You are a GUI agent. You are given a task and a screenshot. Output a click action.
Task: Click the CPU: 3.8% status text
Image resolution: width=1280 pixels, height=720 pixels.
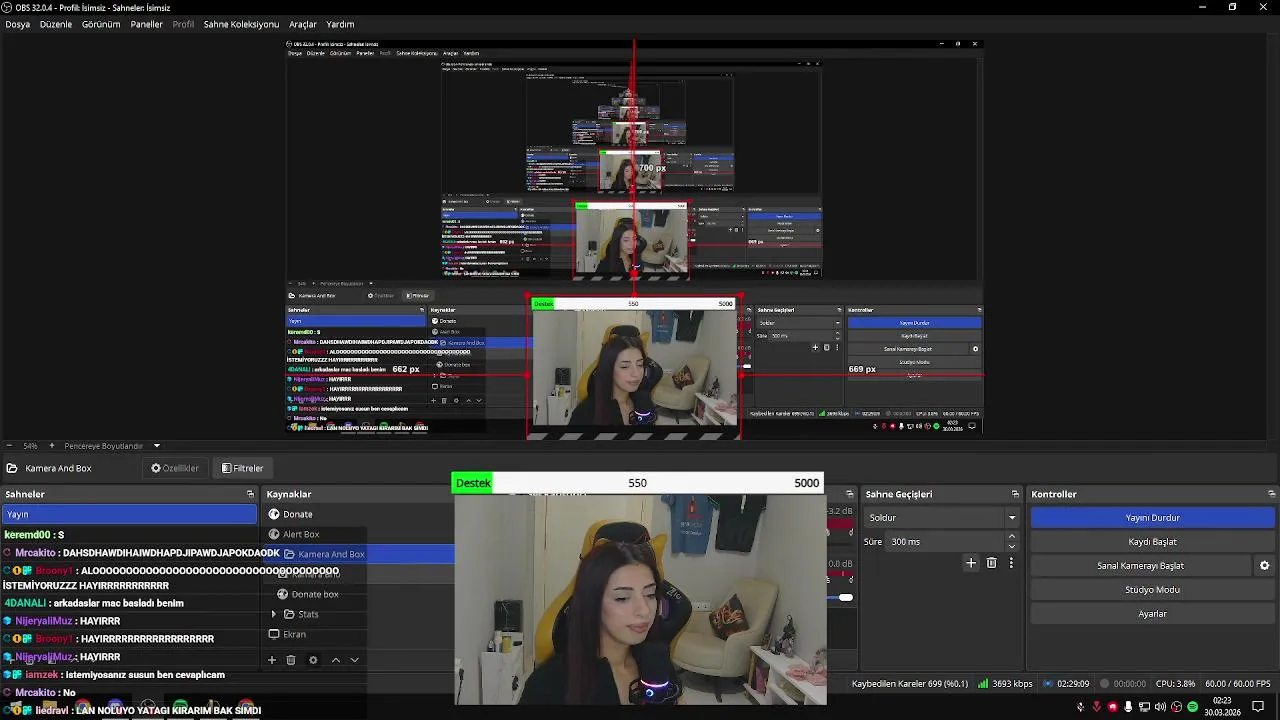[1175, 684]
